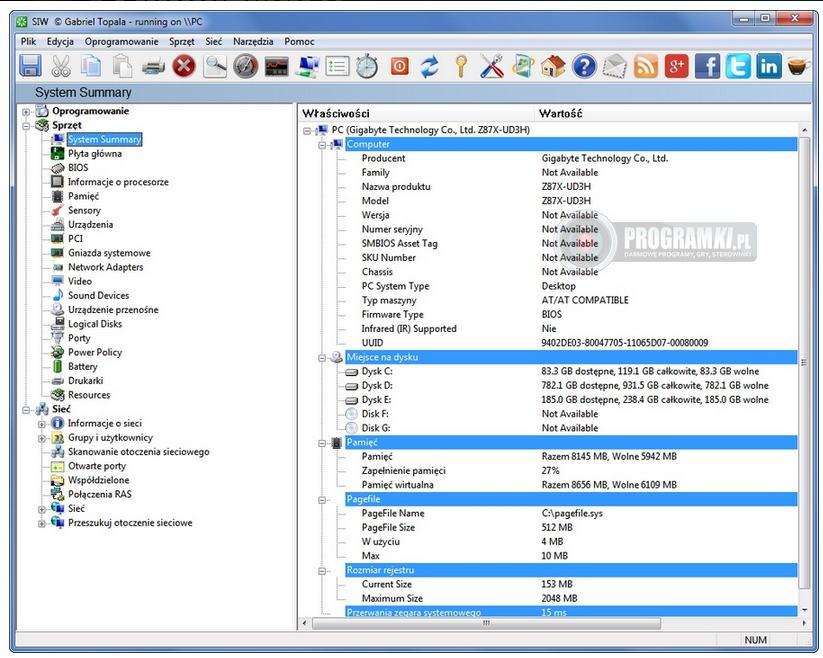
Task: Click the blue refresh arrows icon
Action: (430, 67)
